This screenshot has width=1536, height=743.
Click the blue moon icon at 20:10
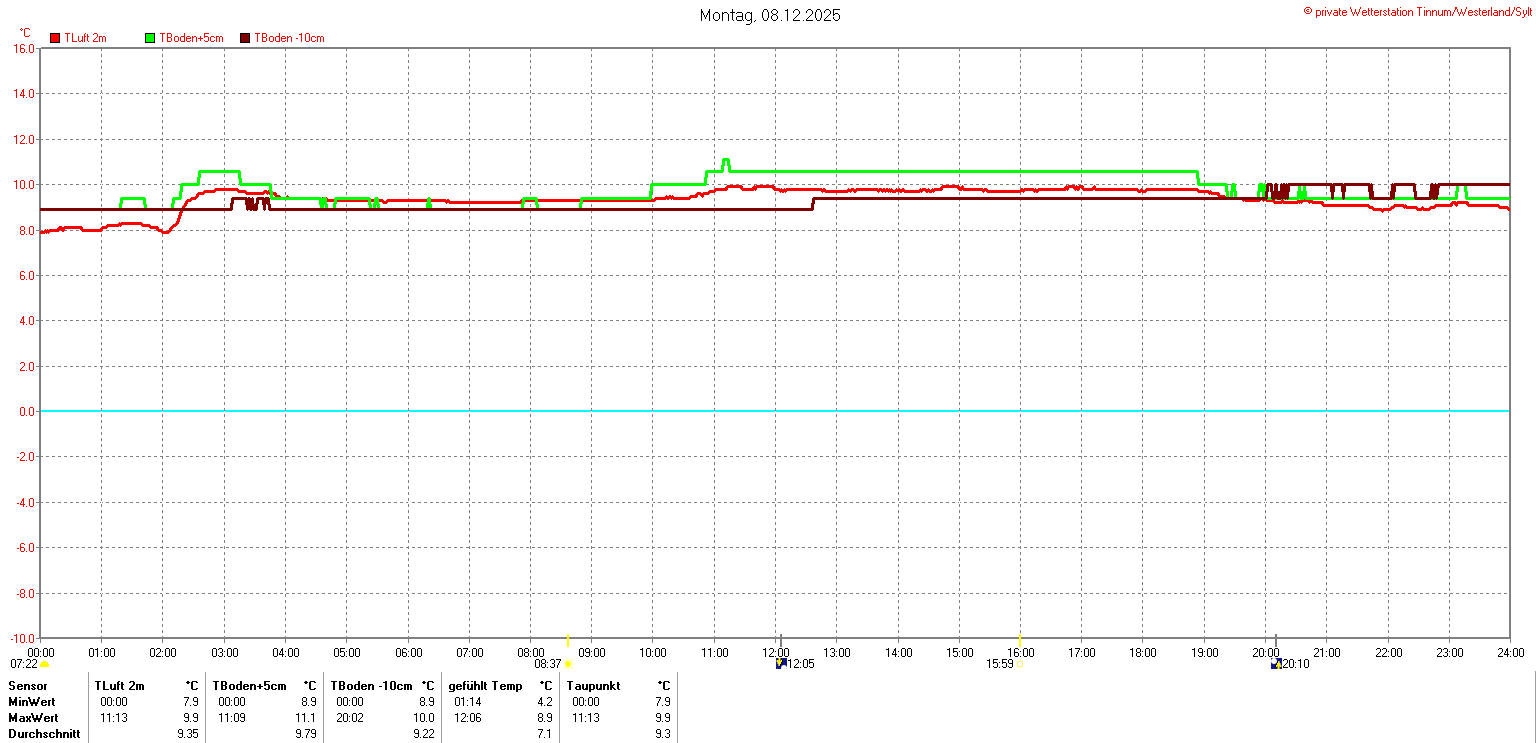(1276, 664)
